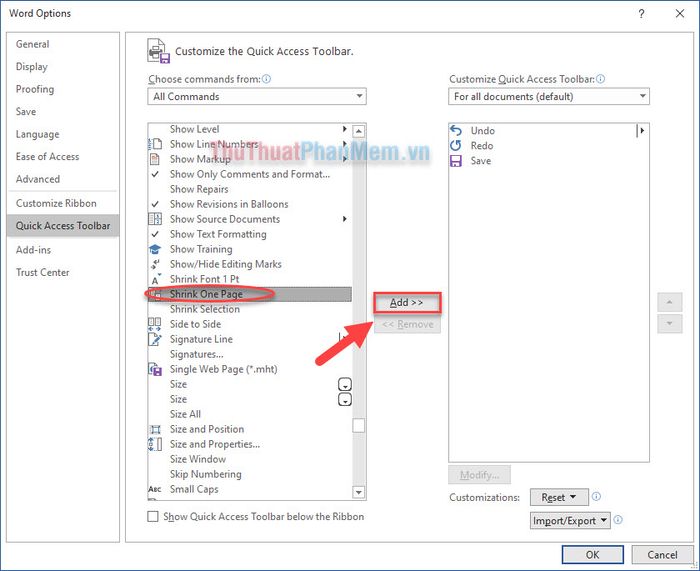The image size is (700, 571).
Task: Click the Size and Properties icon
Action: coord(154,444)
